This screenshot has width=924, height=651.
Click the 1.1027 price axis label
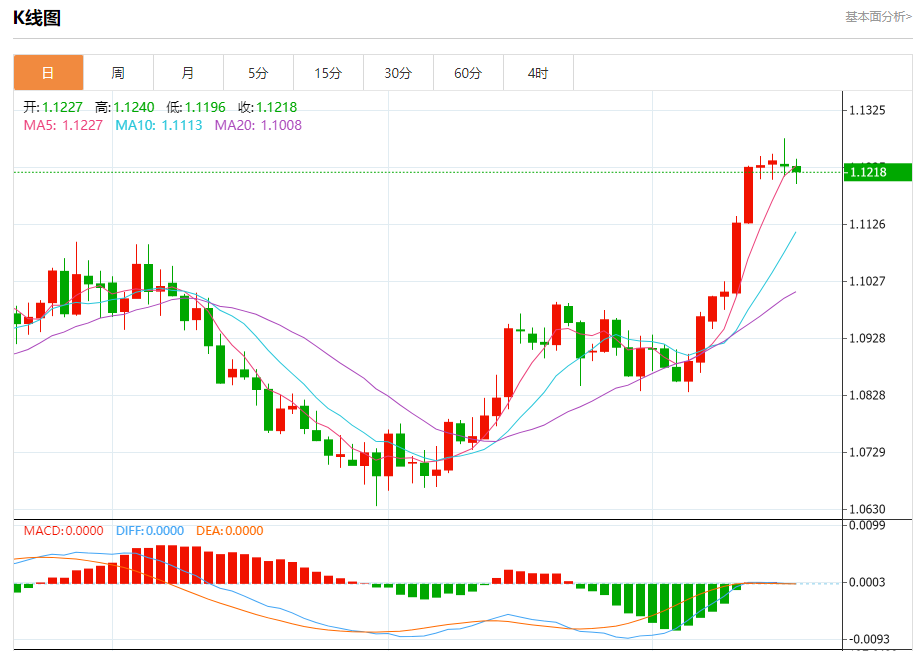tap(867, 281)
